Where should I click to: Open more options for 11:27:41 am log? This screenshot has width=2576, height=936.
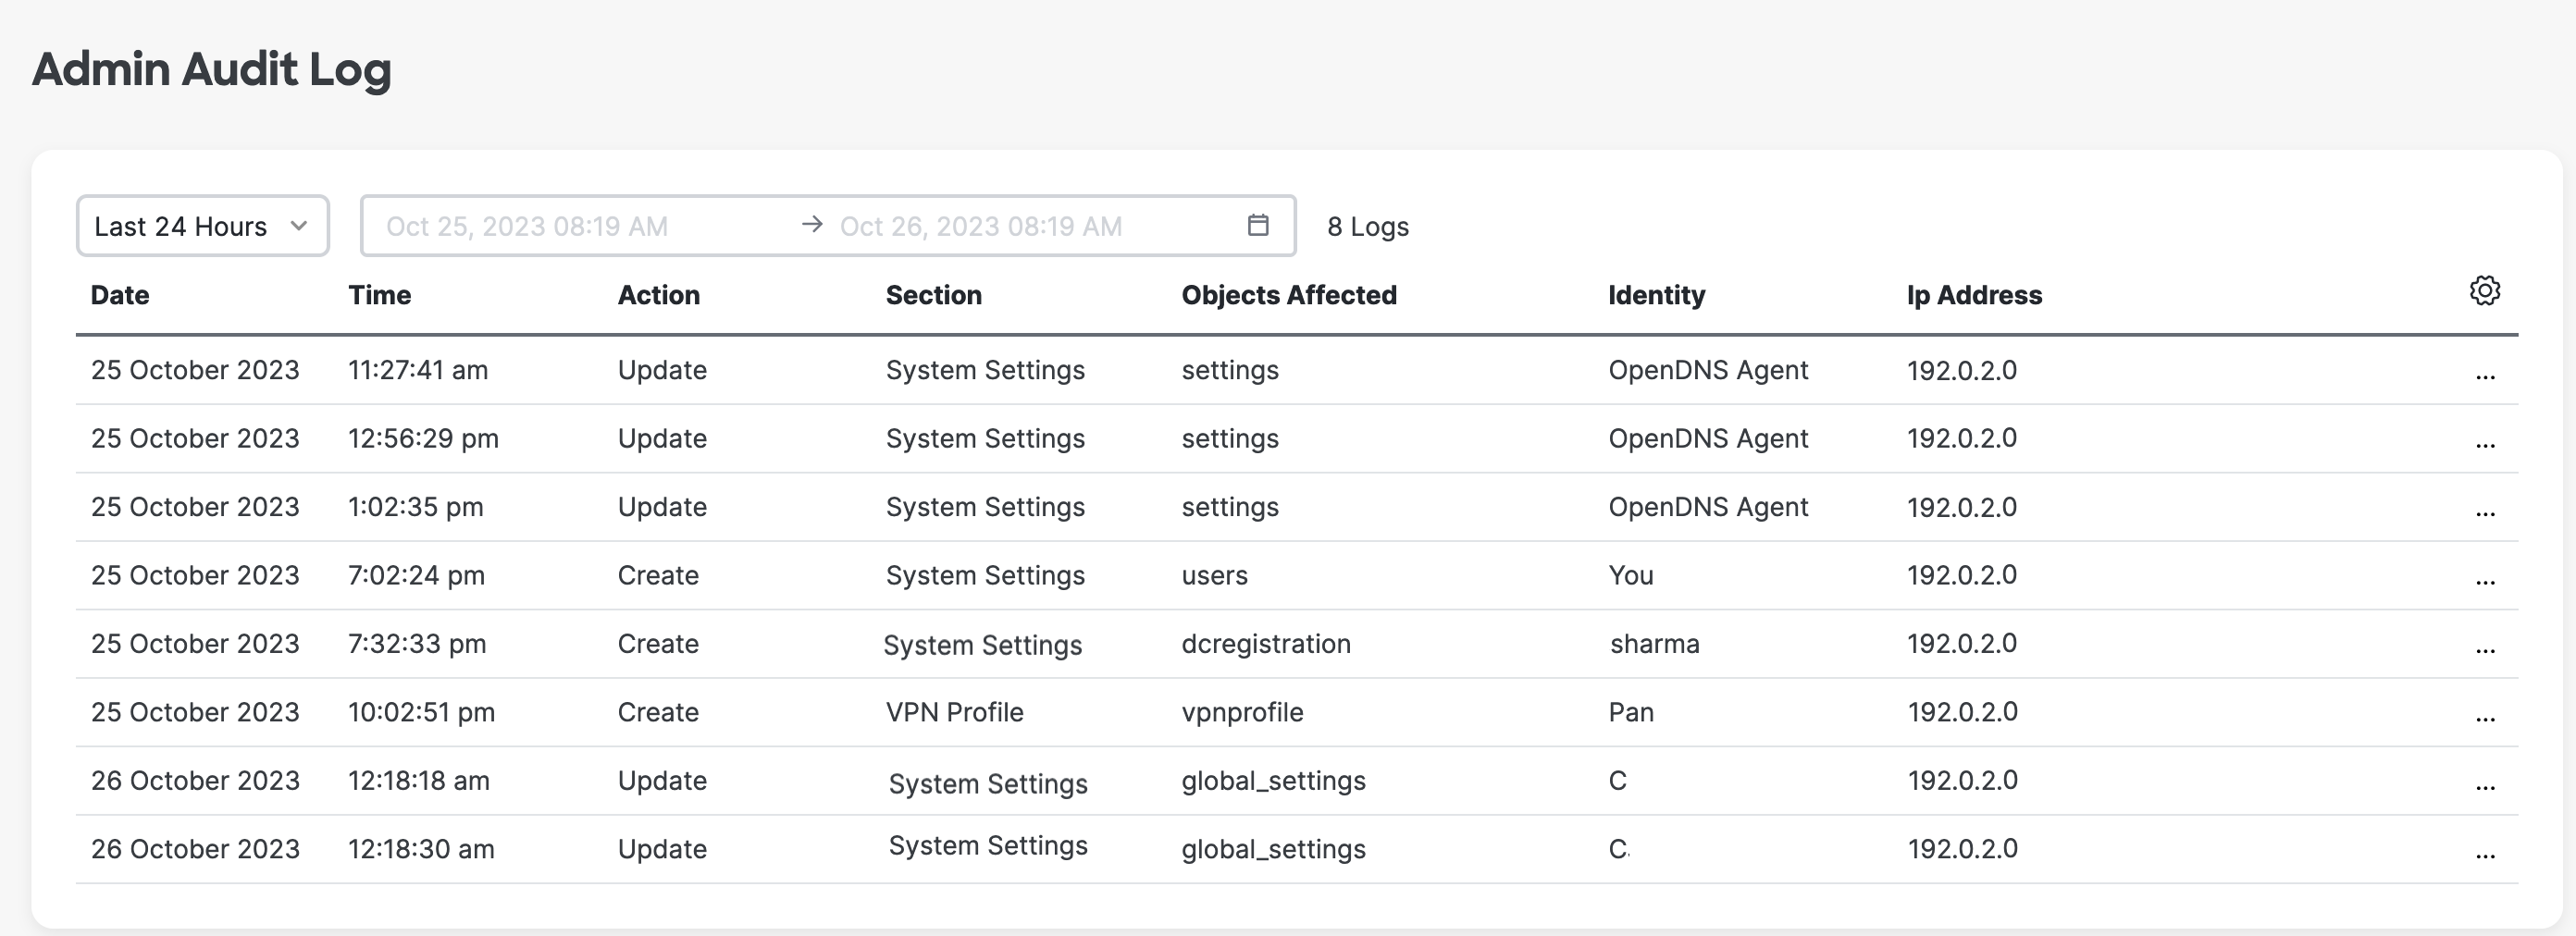pos(2485,376)
